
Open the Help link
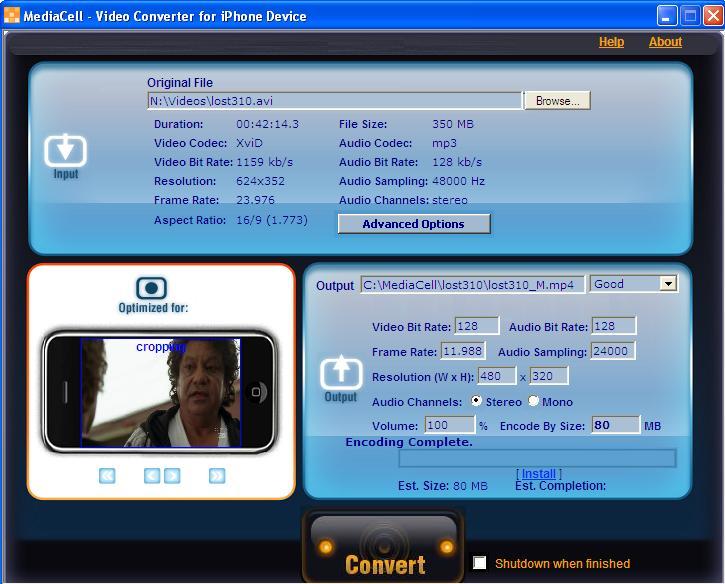pos(611,42)
